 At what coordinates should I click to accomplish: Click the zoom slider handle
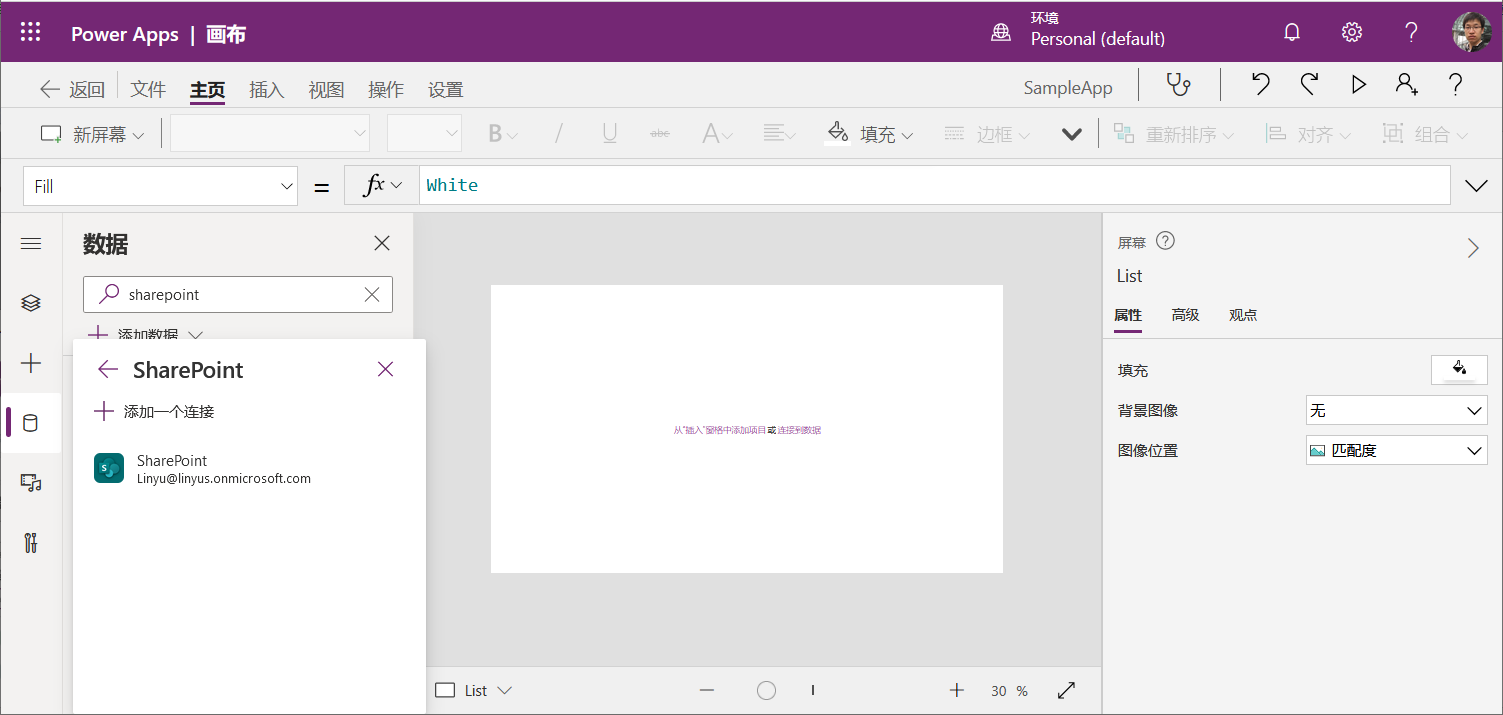coord(767,690)
